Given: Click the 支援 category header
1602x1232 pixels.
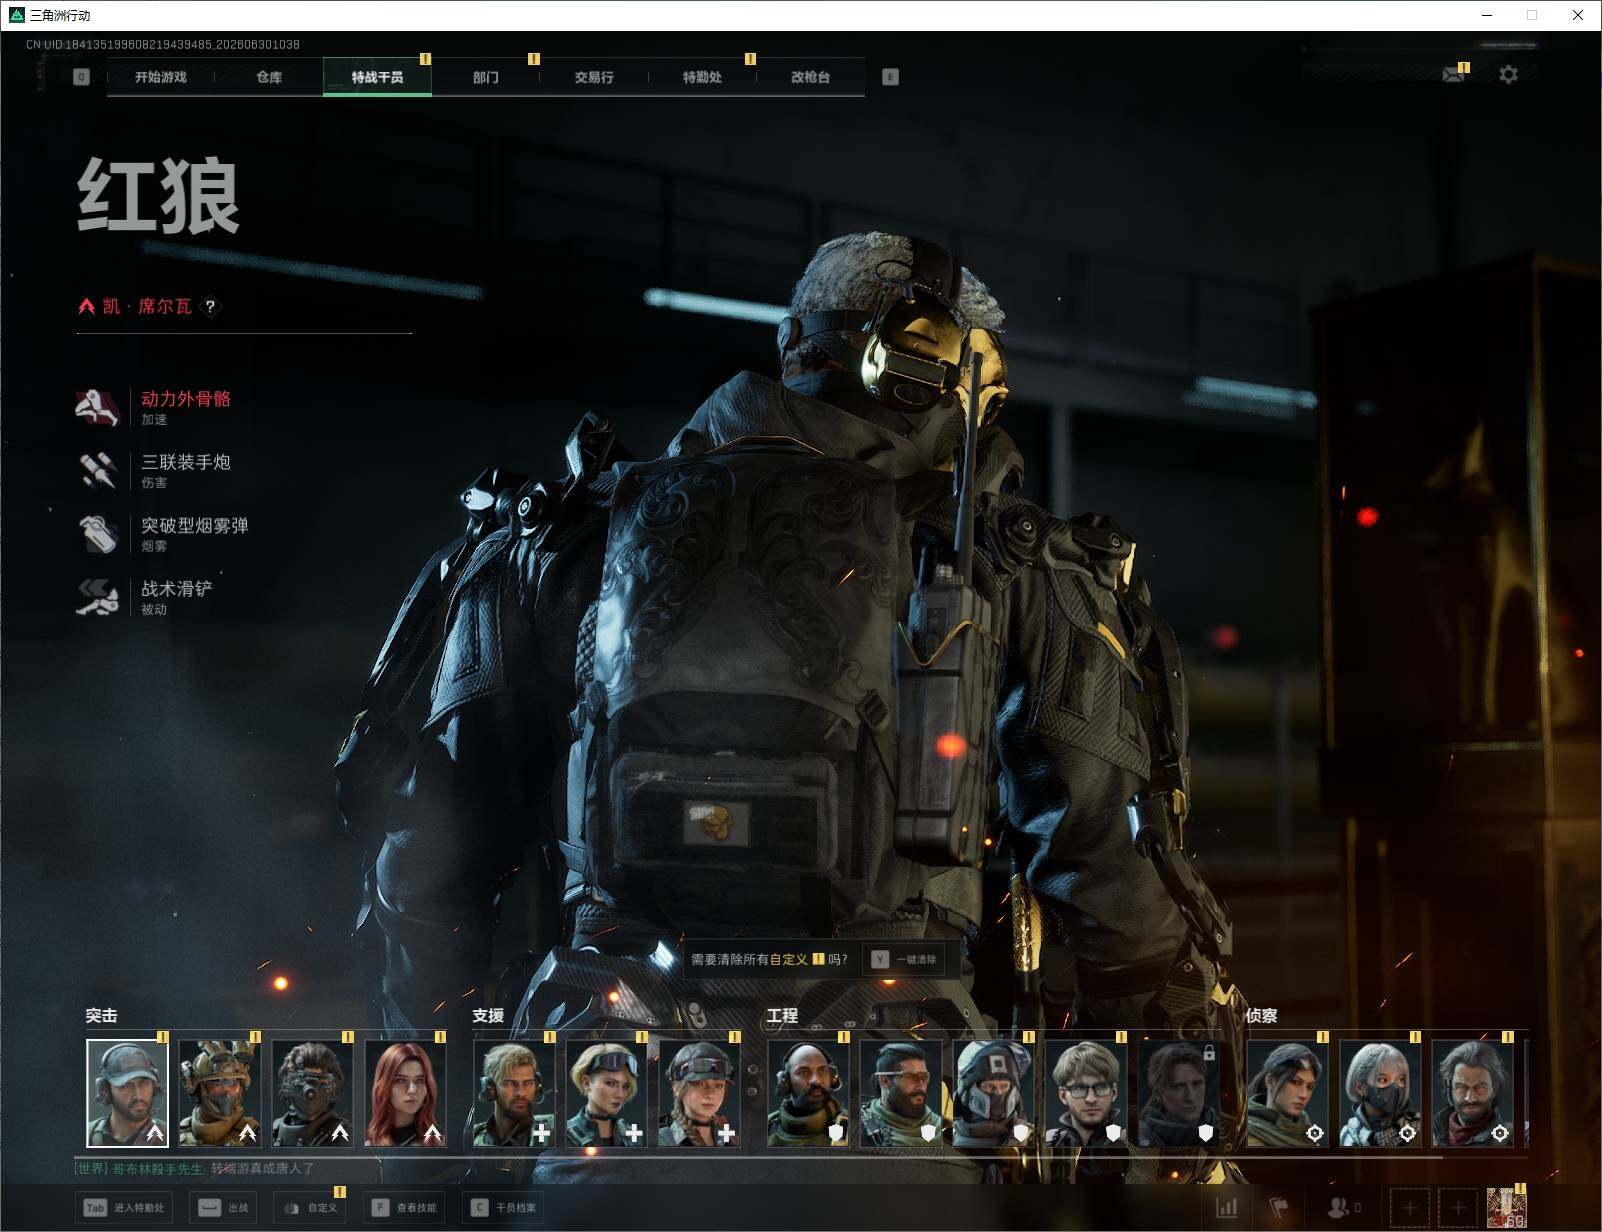Looking at the screenshot, I should 488,1015.
